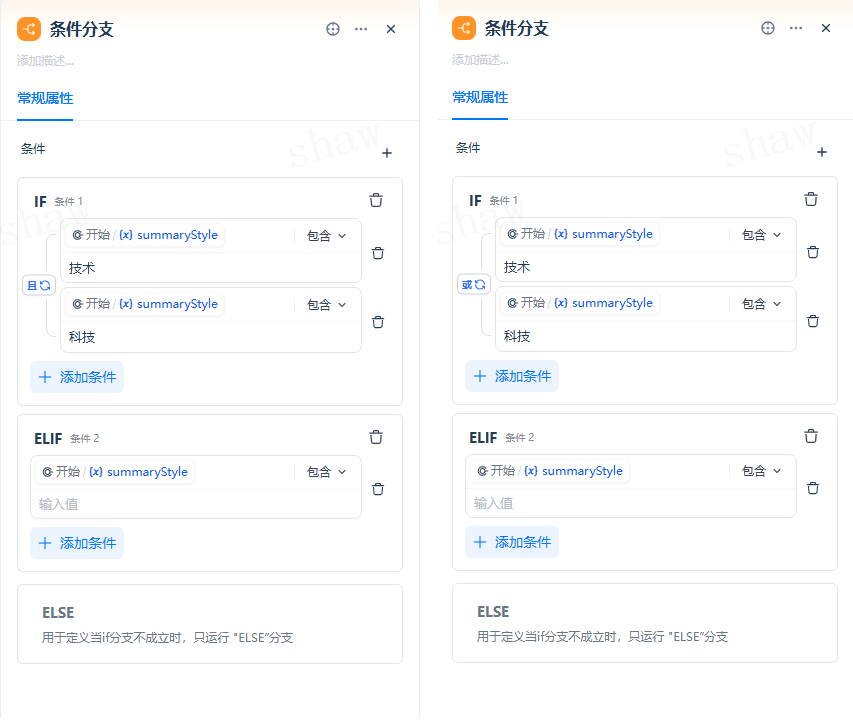Delete ELIF 条件 2 using its trash icon

pyautogui.click(x=376, y=437)
